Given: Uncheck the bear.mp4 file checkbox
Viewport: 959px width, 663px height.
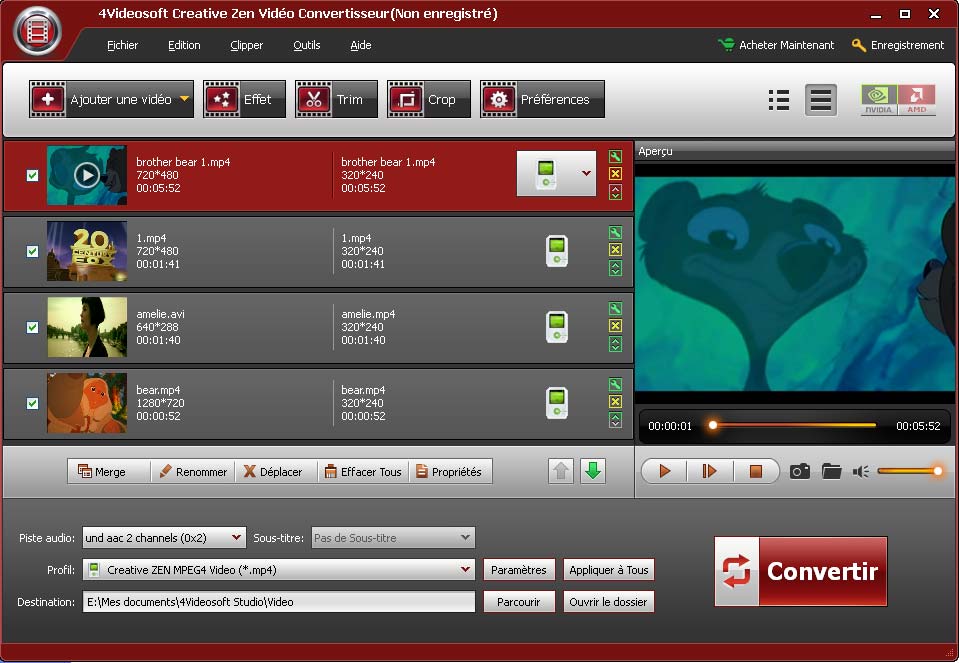Looking at the screenshot, I should (x=32, y=403).
